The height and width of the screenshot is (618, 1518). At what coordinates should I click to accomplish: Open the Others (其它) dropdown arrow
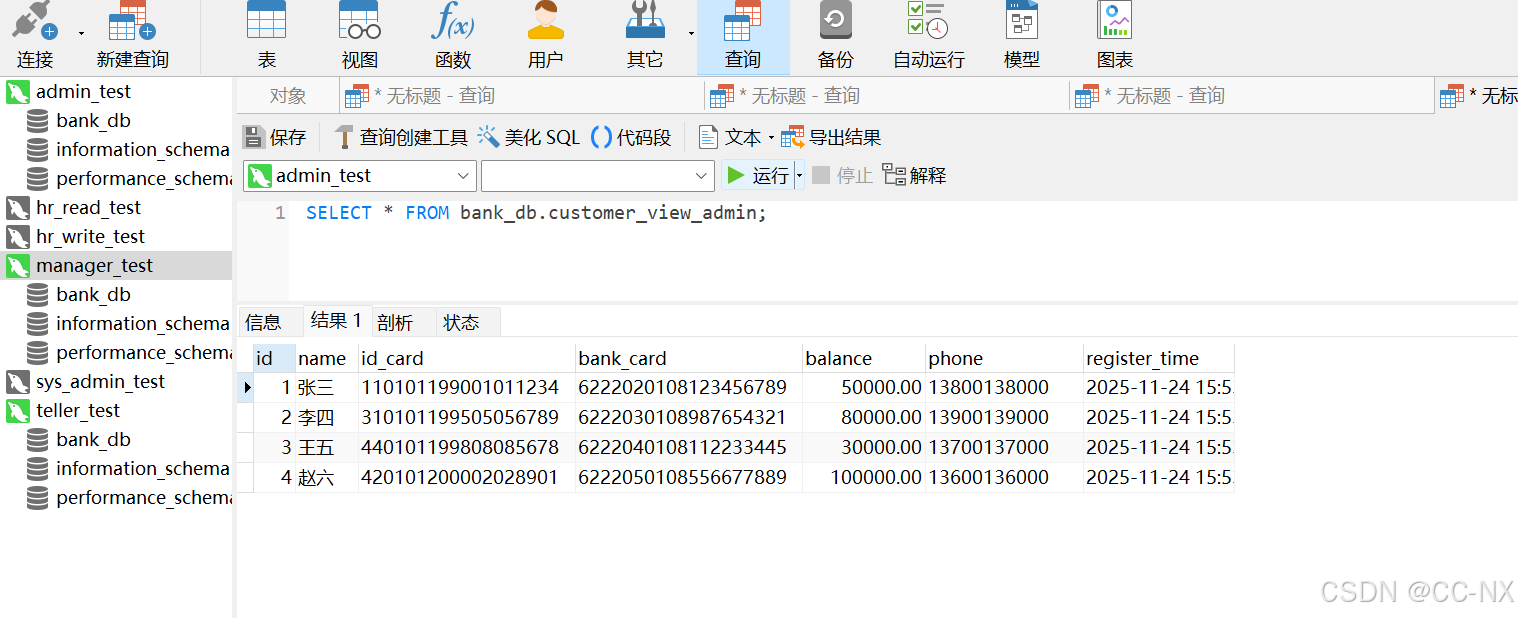[x=691, y=33]
